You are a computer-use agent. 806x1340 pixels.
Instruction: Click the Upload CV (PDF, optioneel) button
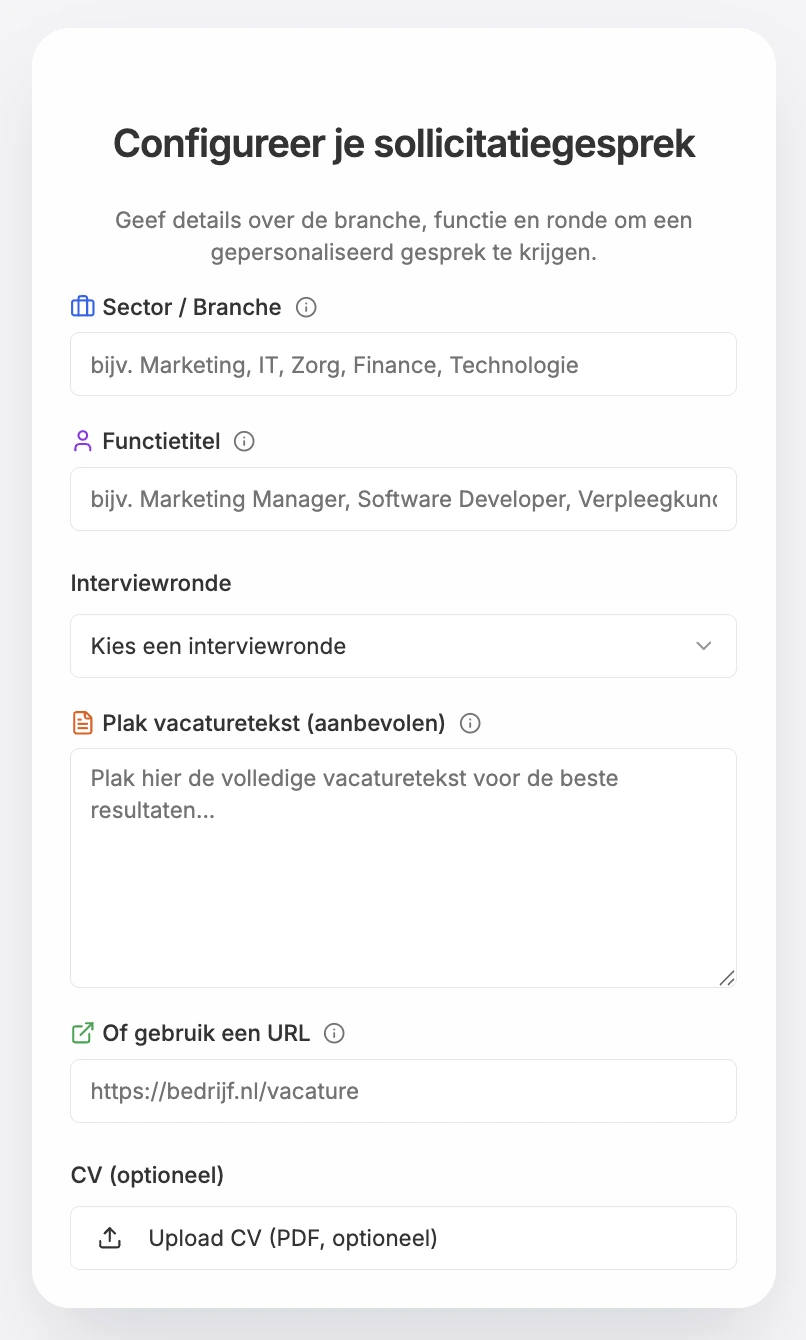click(403, 1238)
